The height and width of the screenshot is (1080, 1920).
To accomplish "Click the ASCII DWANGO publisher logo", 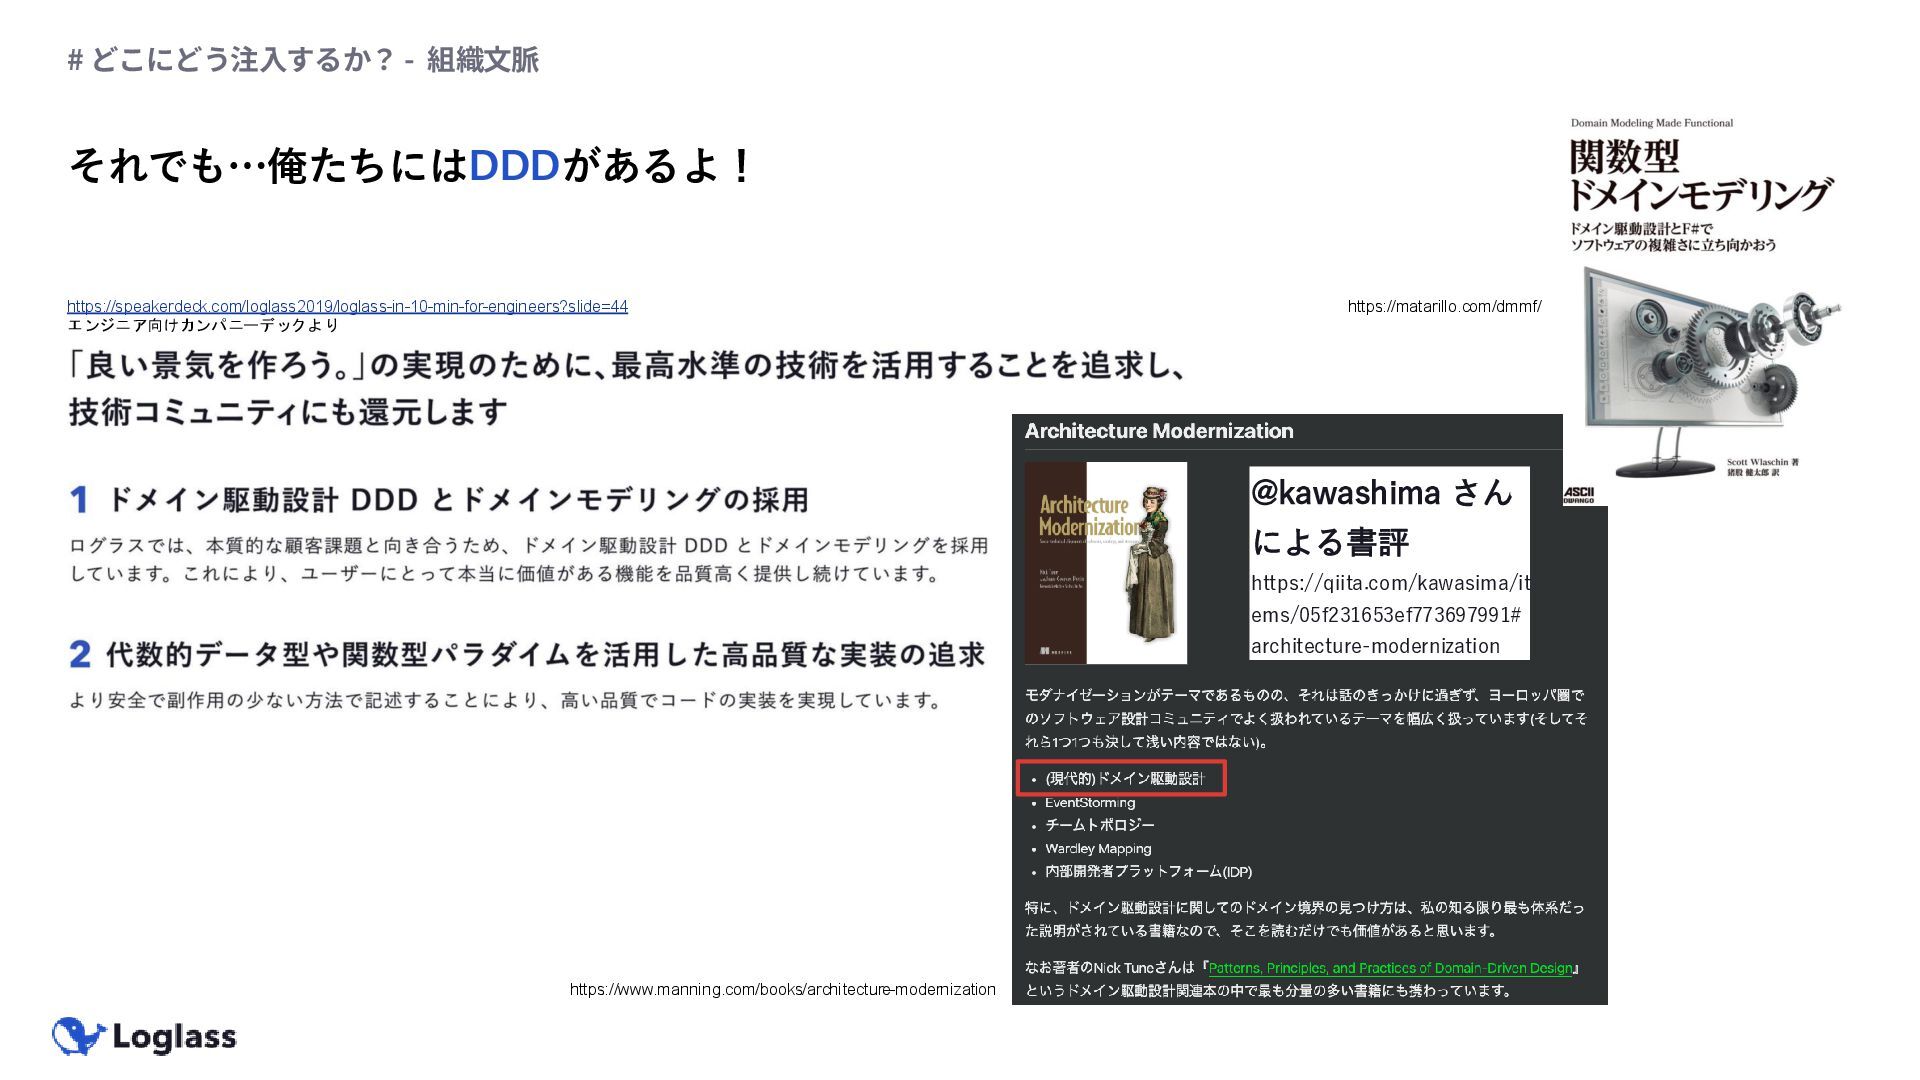I will (x=1579, y=495).
